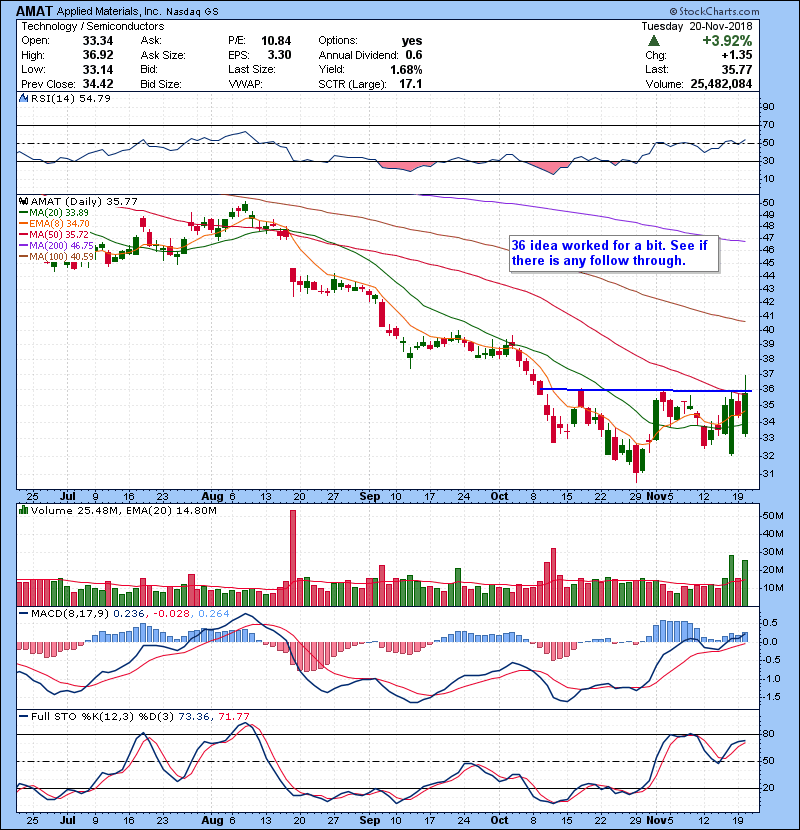
Task: Click the AMAT (Daily) 35.77 chart title
Action: 84,201
